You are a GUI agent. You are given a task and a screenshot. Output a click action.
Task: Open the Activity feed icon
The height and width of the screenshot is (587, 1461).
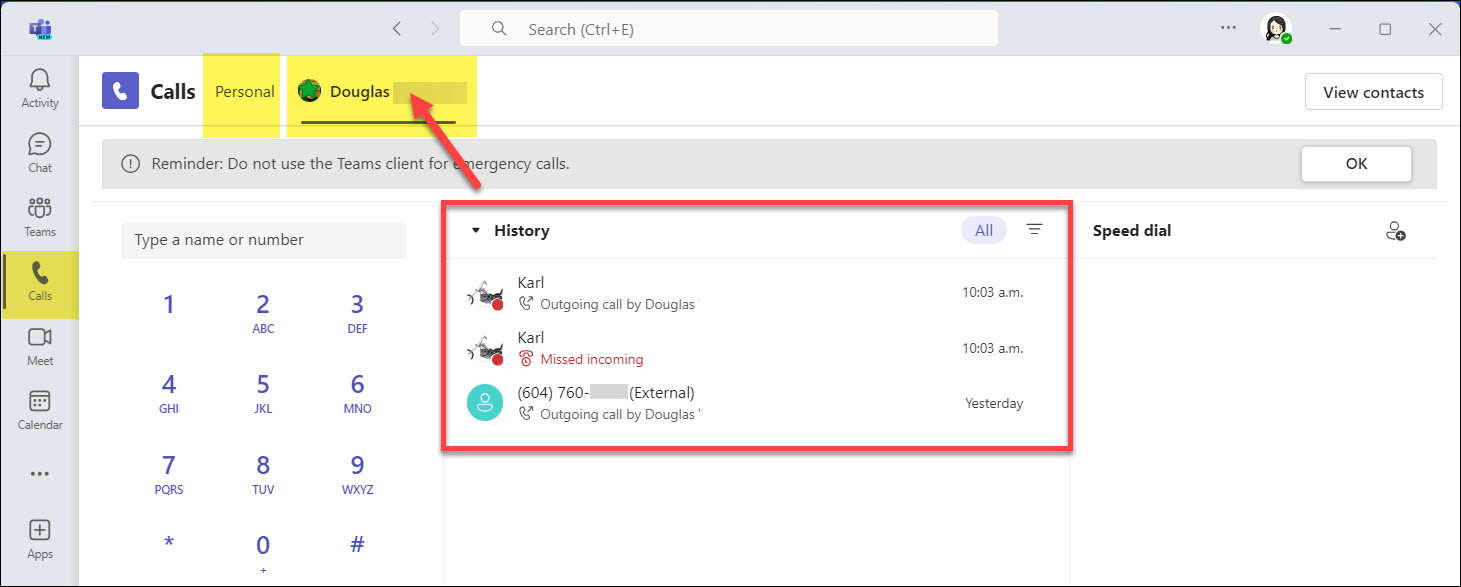(39, 88)
